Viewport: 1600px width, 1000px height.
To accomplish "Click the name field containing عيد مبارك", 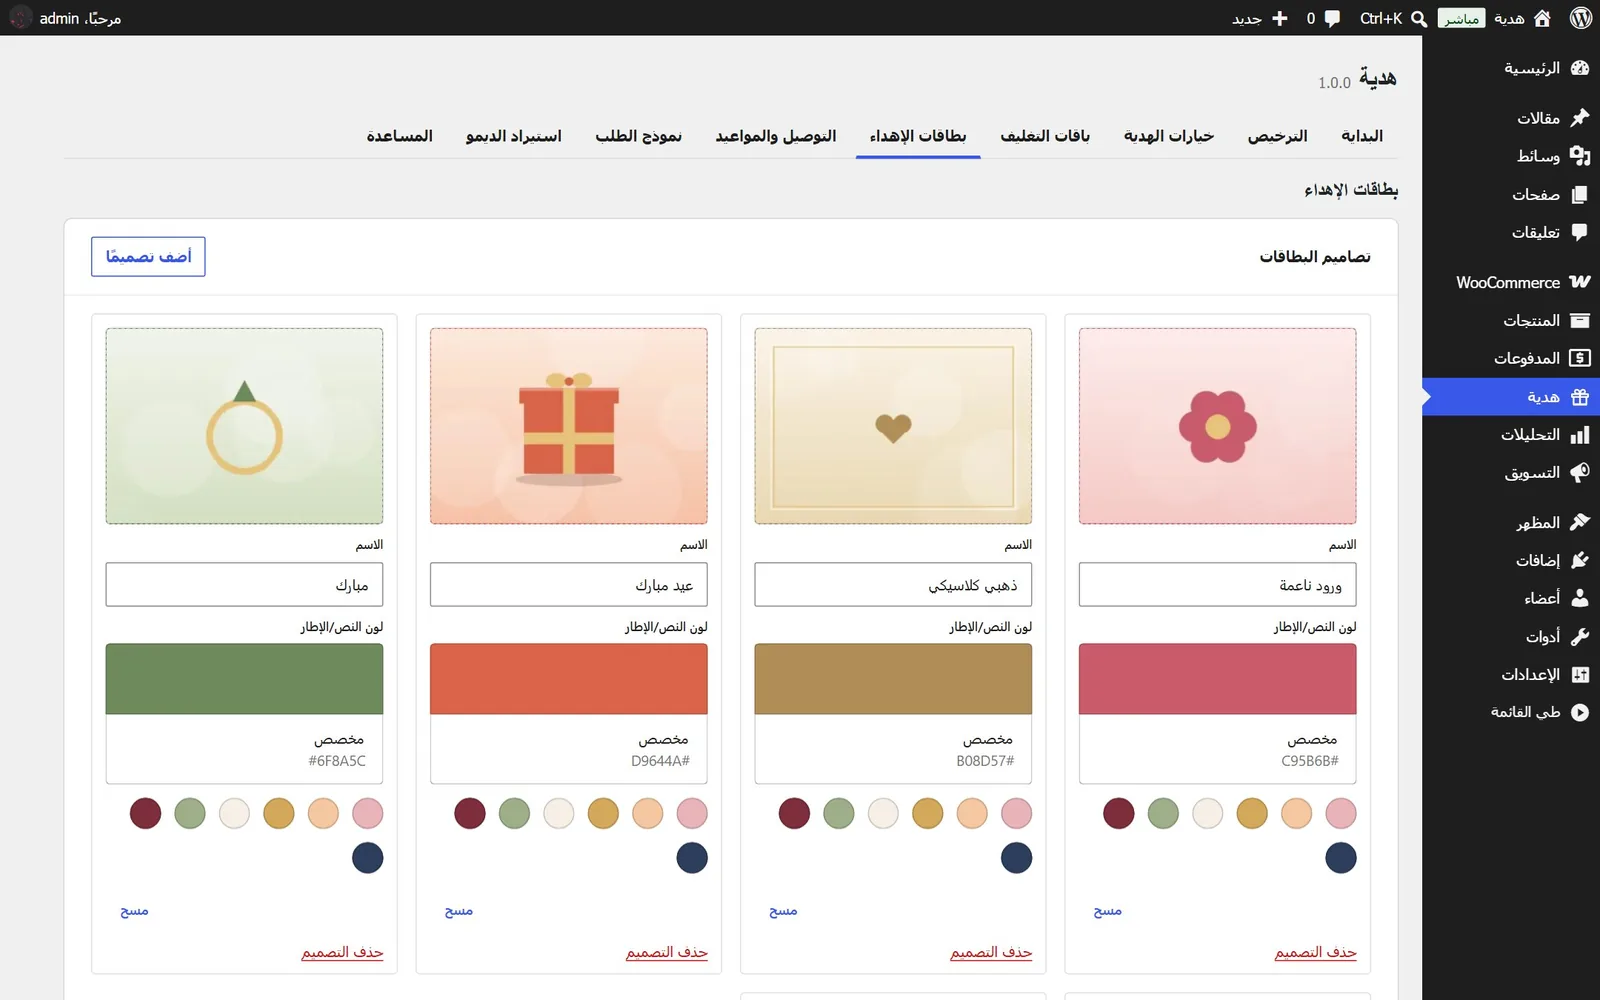I will (568, 585).
